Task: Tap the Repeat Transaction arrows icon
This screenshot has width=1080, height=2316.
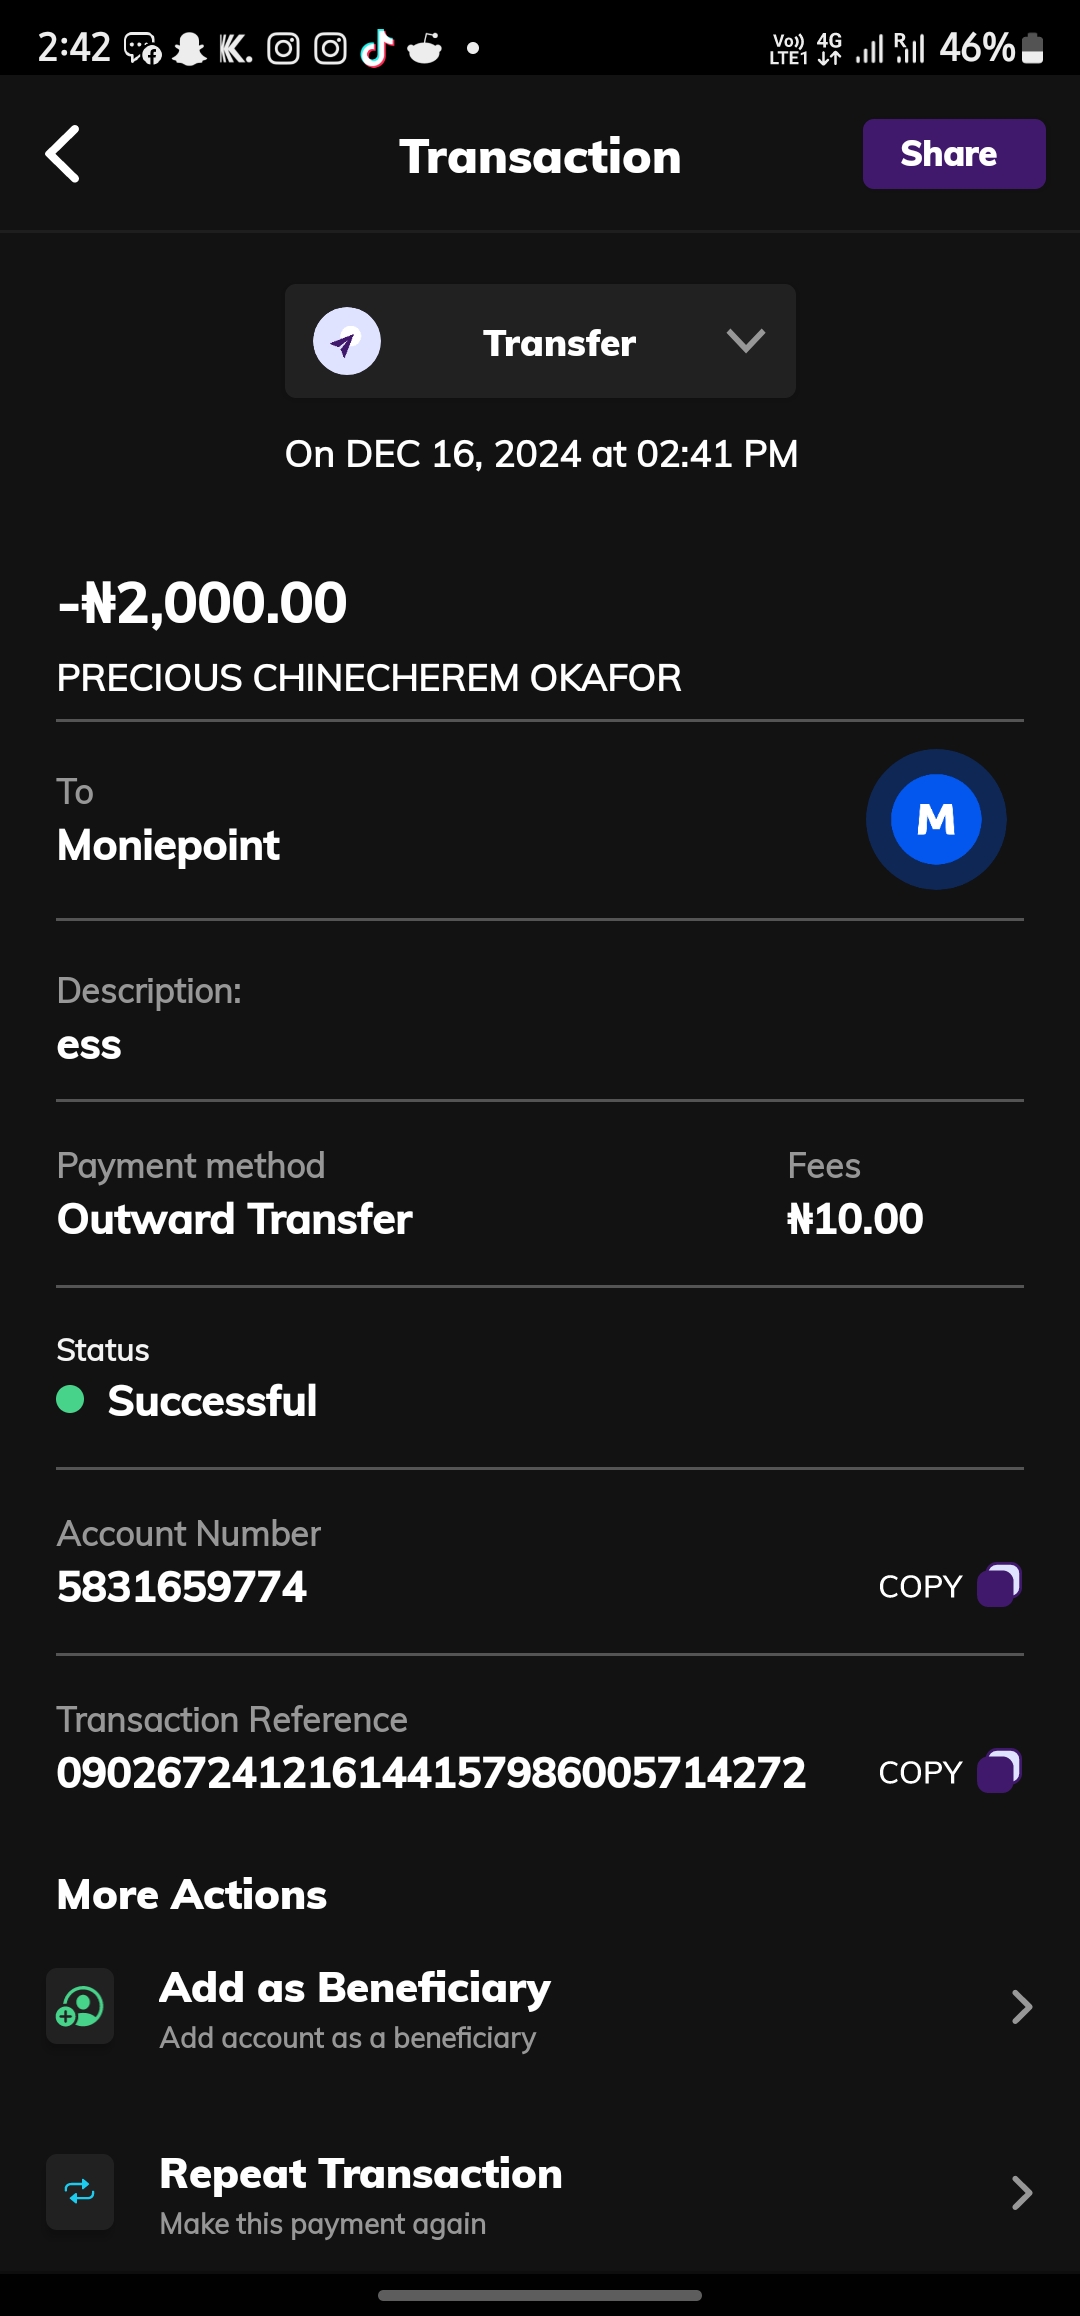Action: click(80, 2192)
